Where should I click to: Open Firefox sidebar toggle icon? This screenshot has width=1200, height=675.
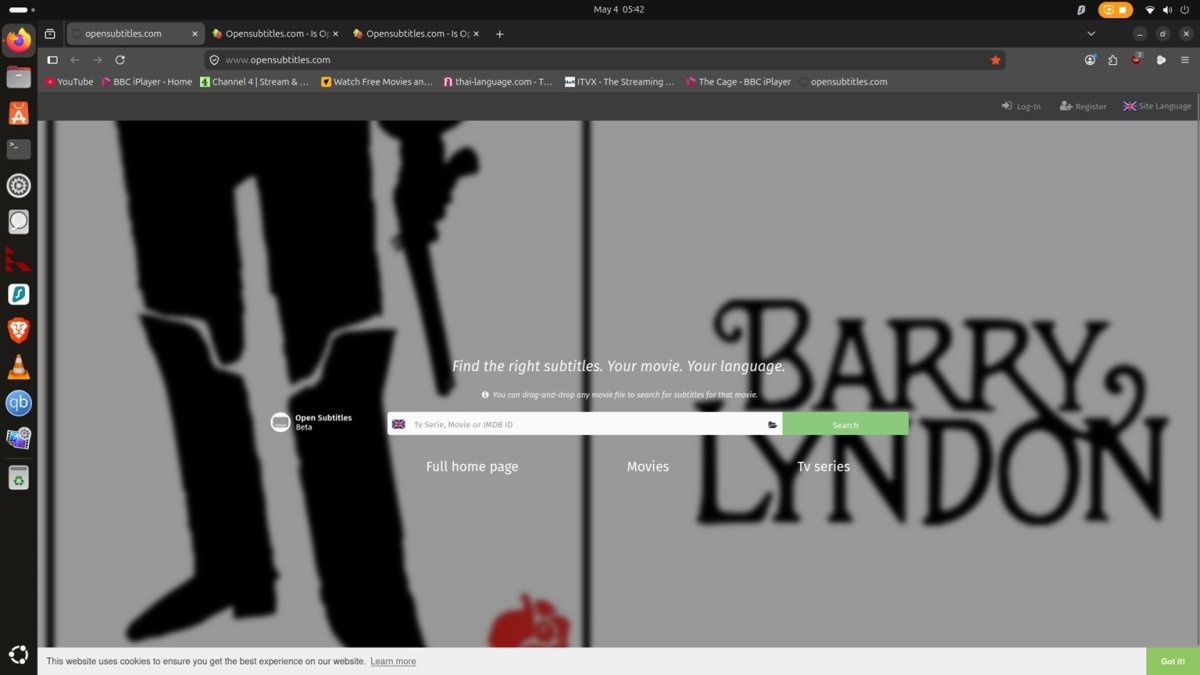[53, 60]
